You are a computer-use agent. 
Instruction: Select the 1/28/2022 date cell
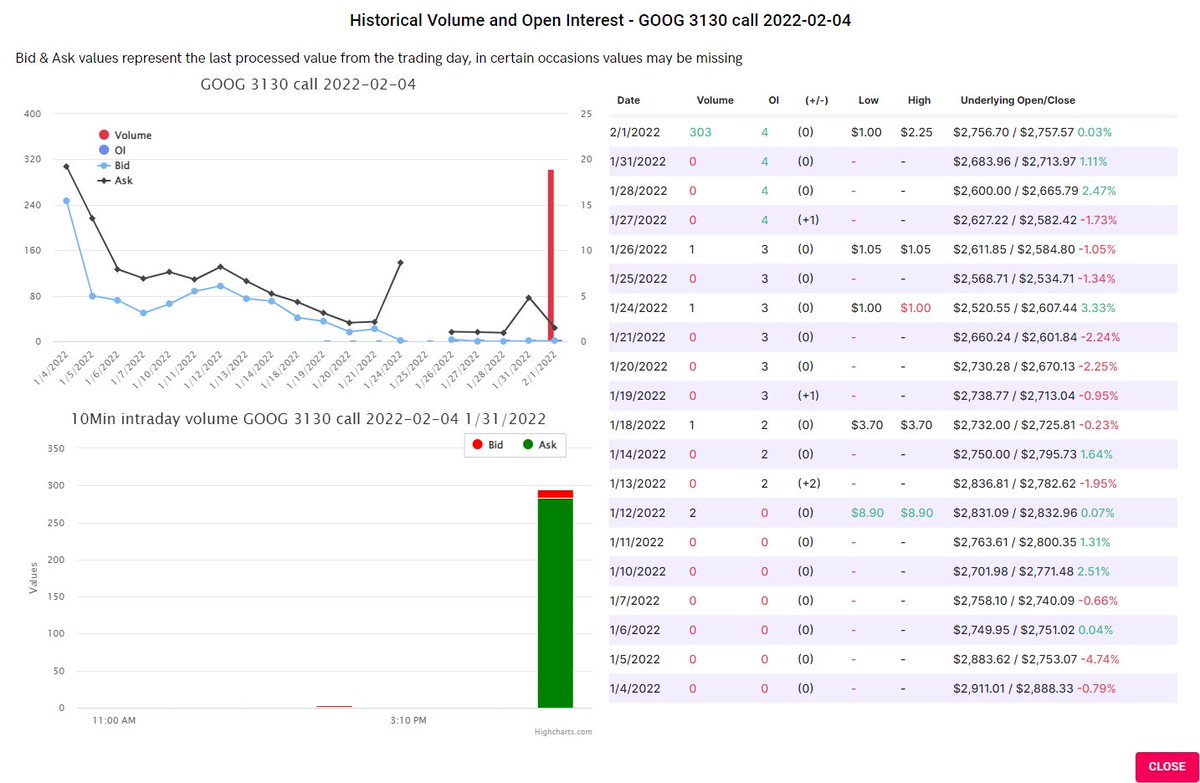638,190
